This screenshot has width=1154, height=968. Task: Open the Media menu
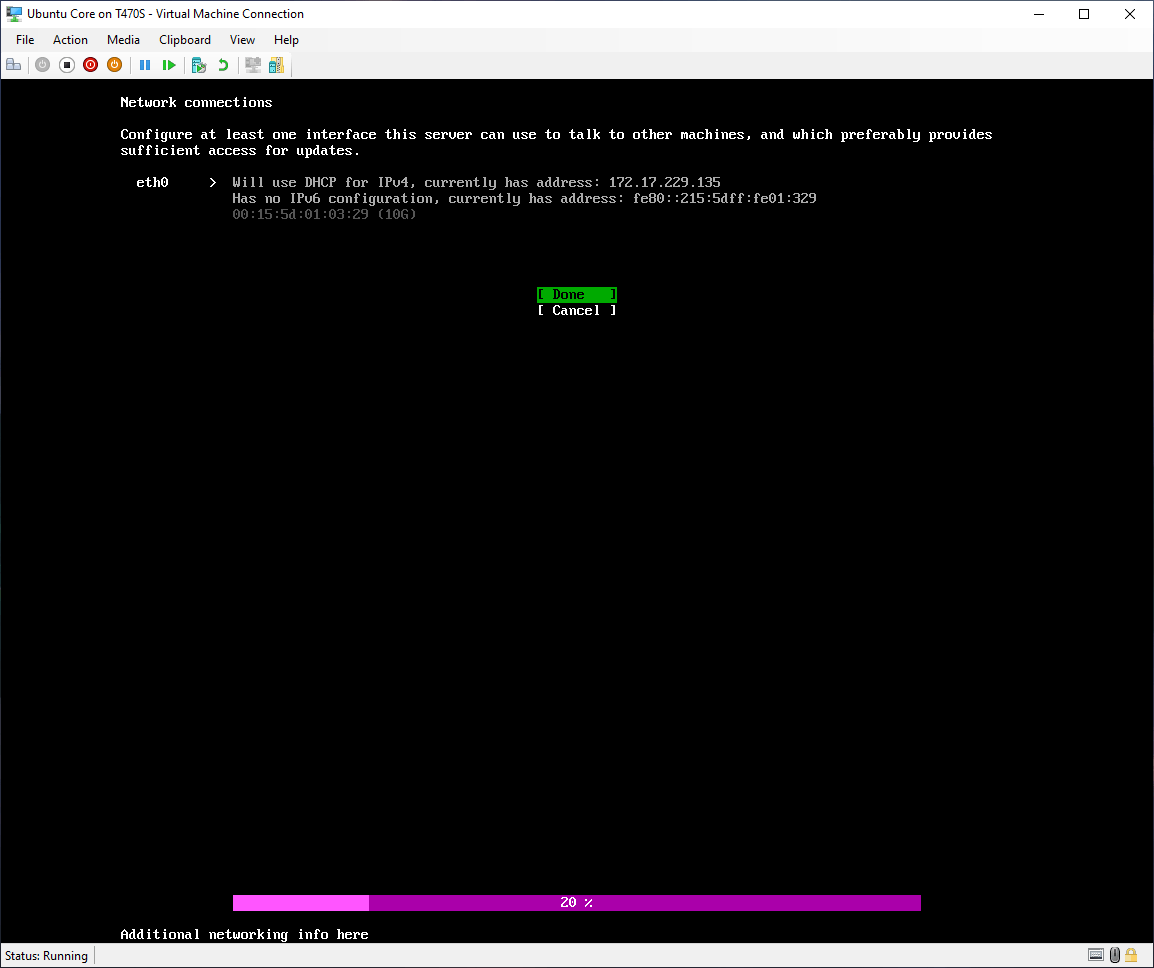(123, 40)
